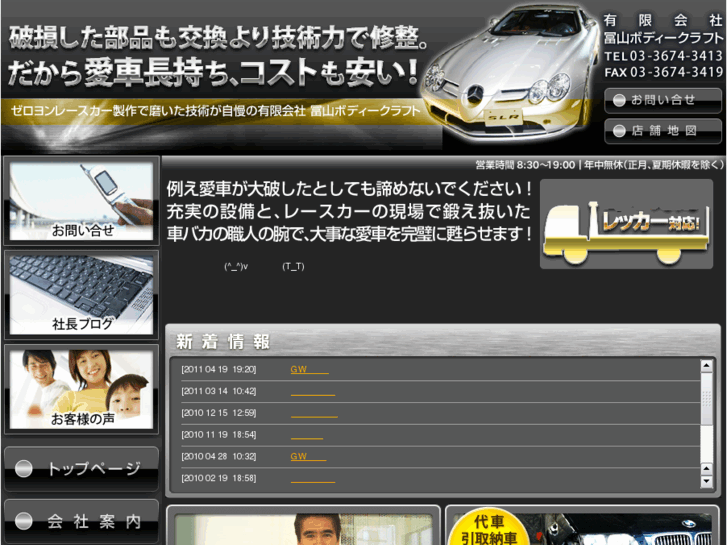Click the 冨山ボディークラフト company name in header
Viewport: 727px width, 545px height.
[663, 38]
